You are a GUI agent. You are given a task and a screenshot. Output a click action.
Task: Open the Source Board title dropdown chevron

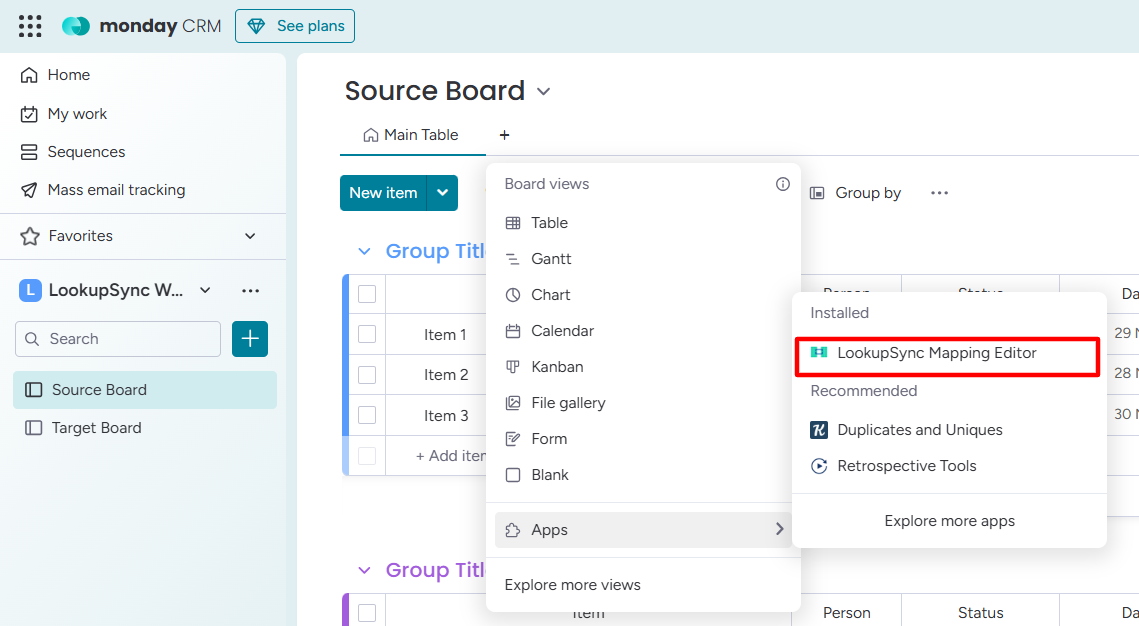[x=543, y=92]
